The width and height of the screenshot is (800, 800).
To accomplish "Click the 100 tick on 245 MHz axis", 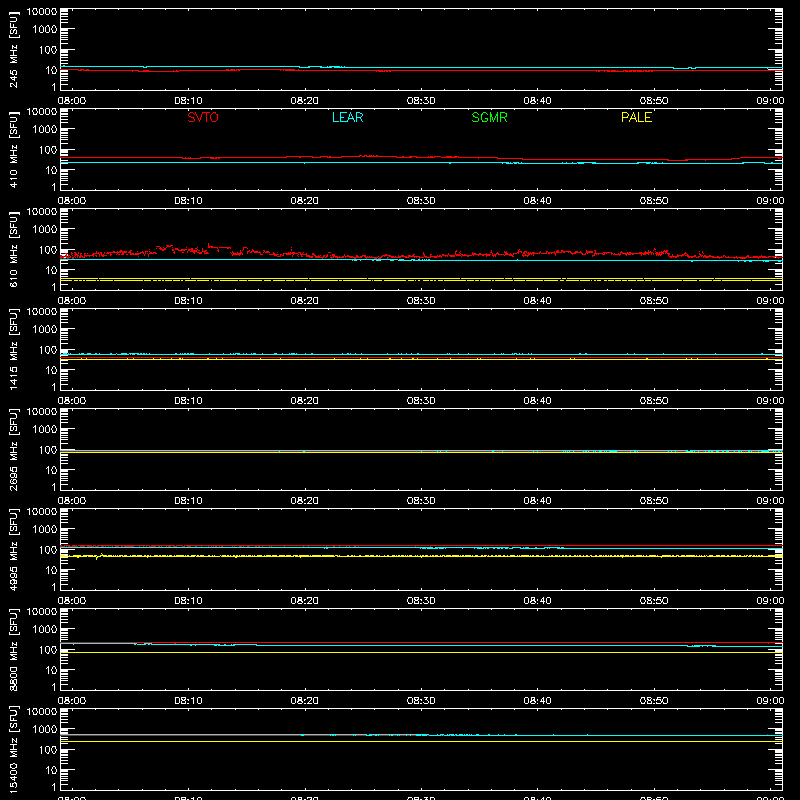I will click(x=49, y=50).
